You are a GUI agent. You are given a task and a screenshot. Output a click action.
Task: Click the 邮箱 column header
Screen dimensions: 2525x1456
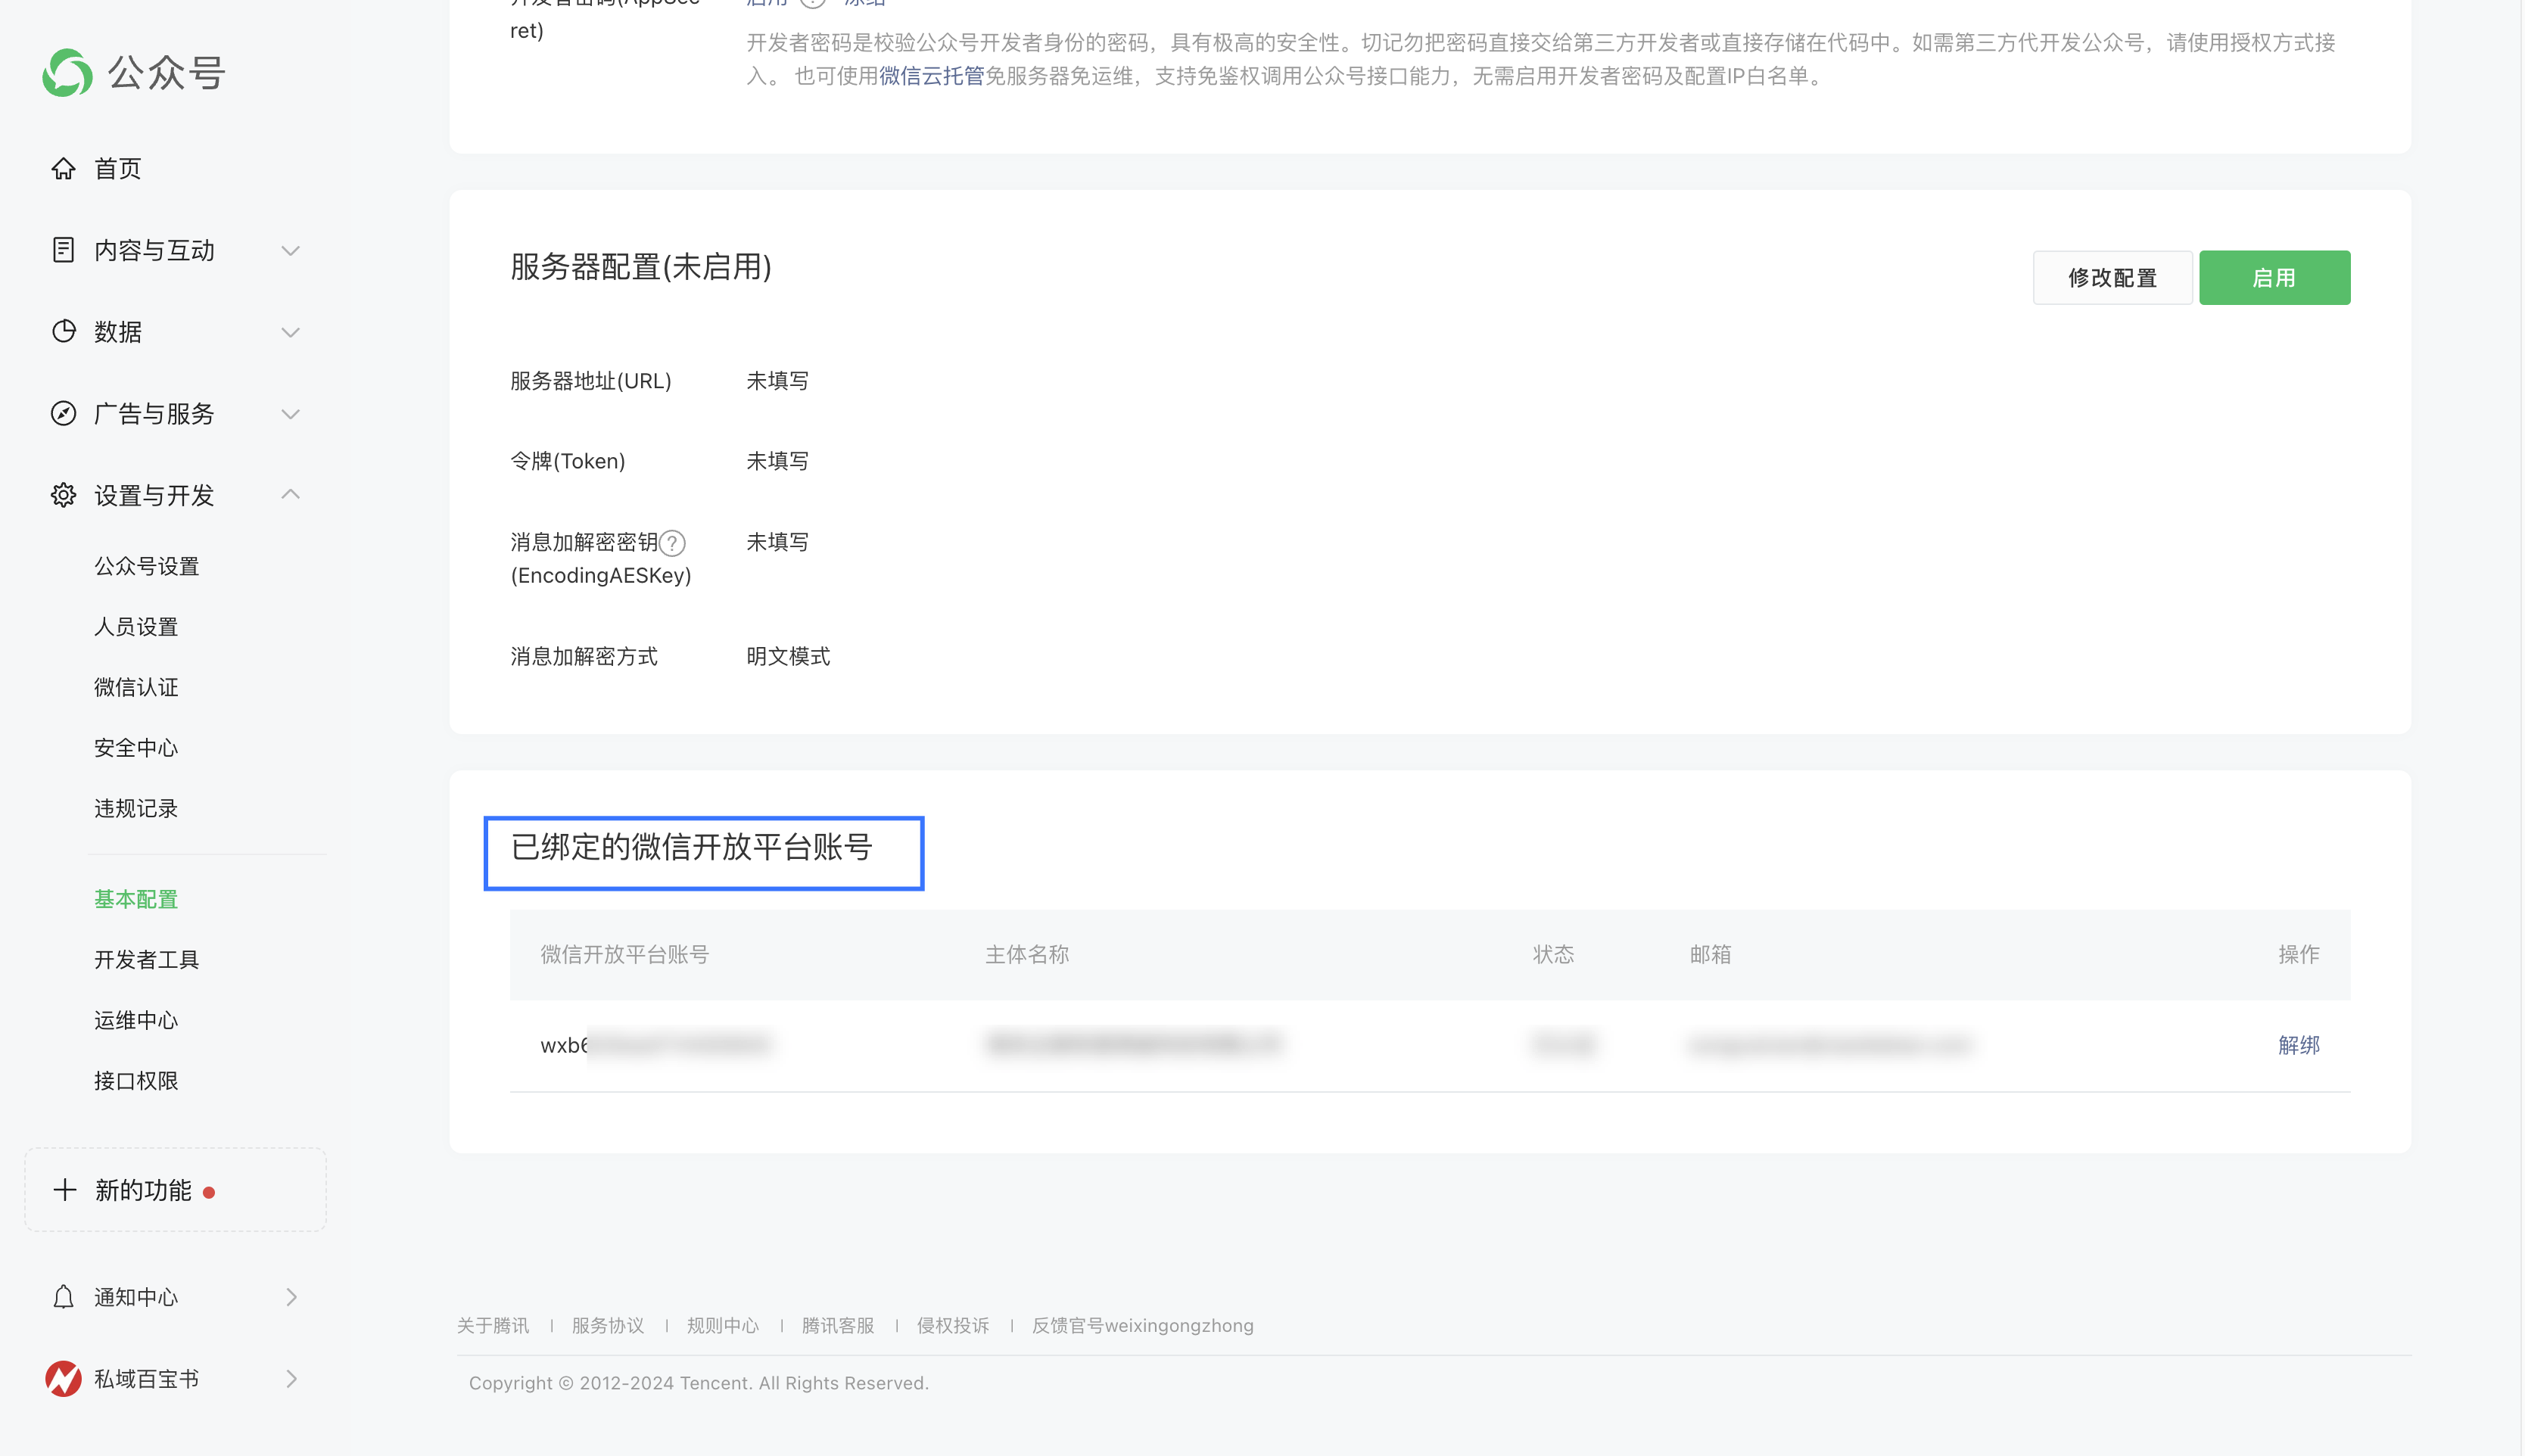coord(1710,955)
